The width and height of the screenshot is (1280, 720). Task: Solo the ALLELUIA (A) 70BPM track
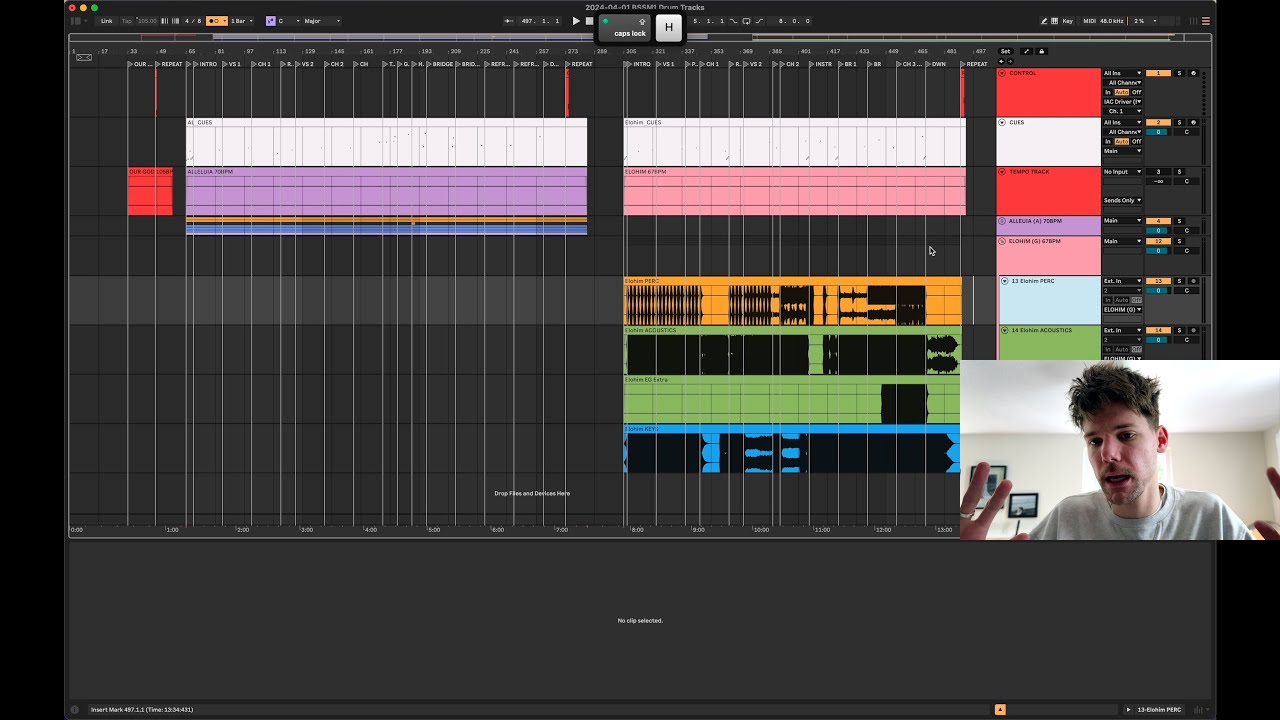1179,221
